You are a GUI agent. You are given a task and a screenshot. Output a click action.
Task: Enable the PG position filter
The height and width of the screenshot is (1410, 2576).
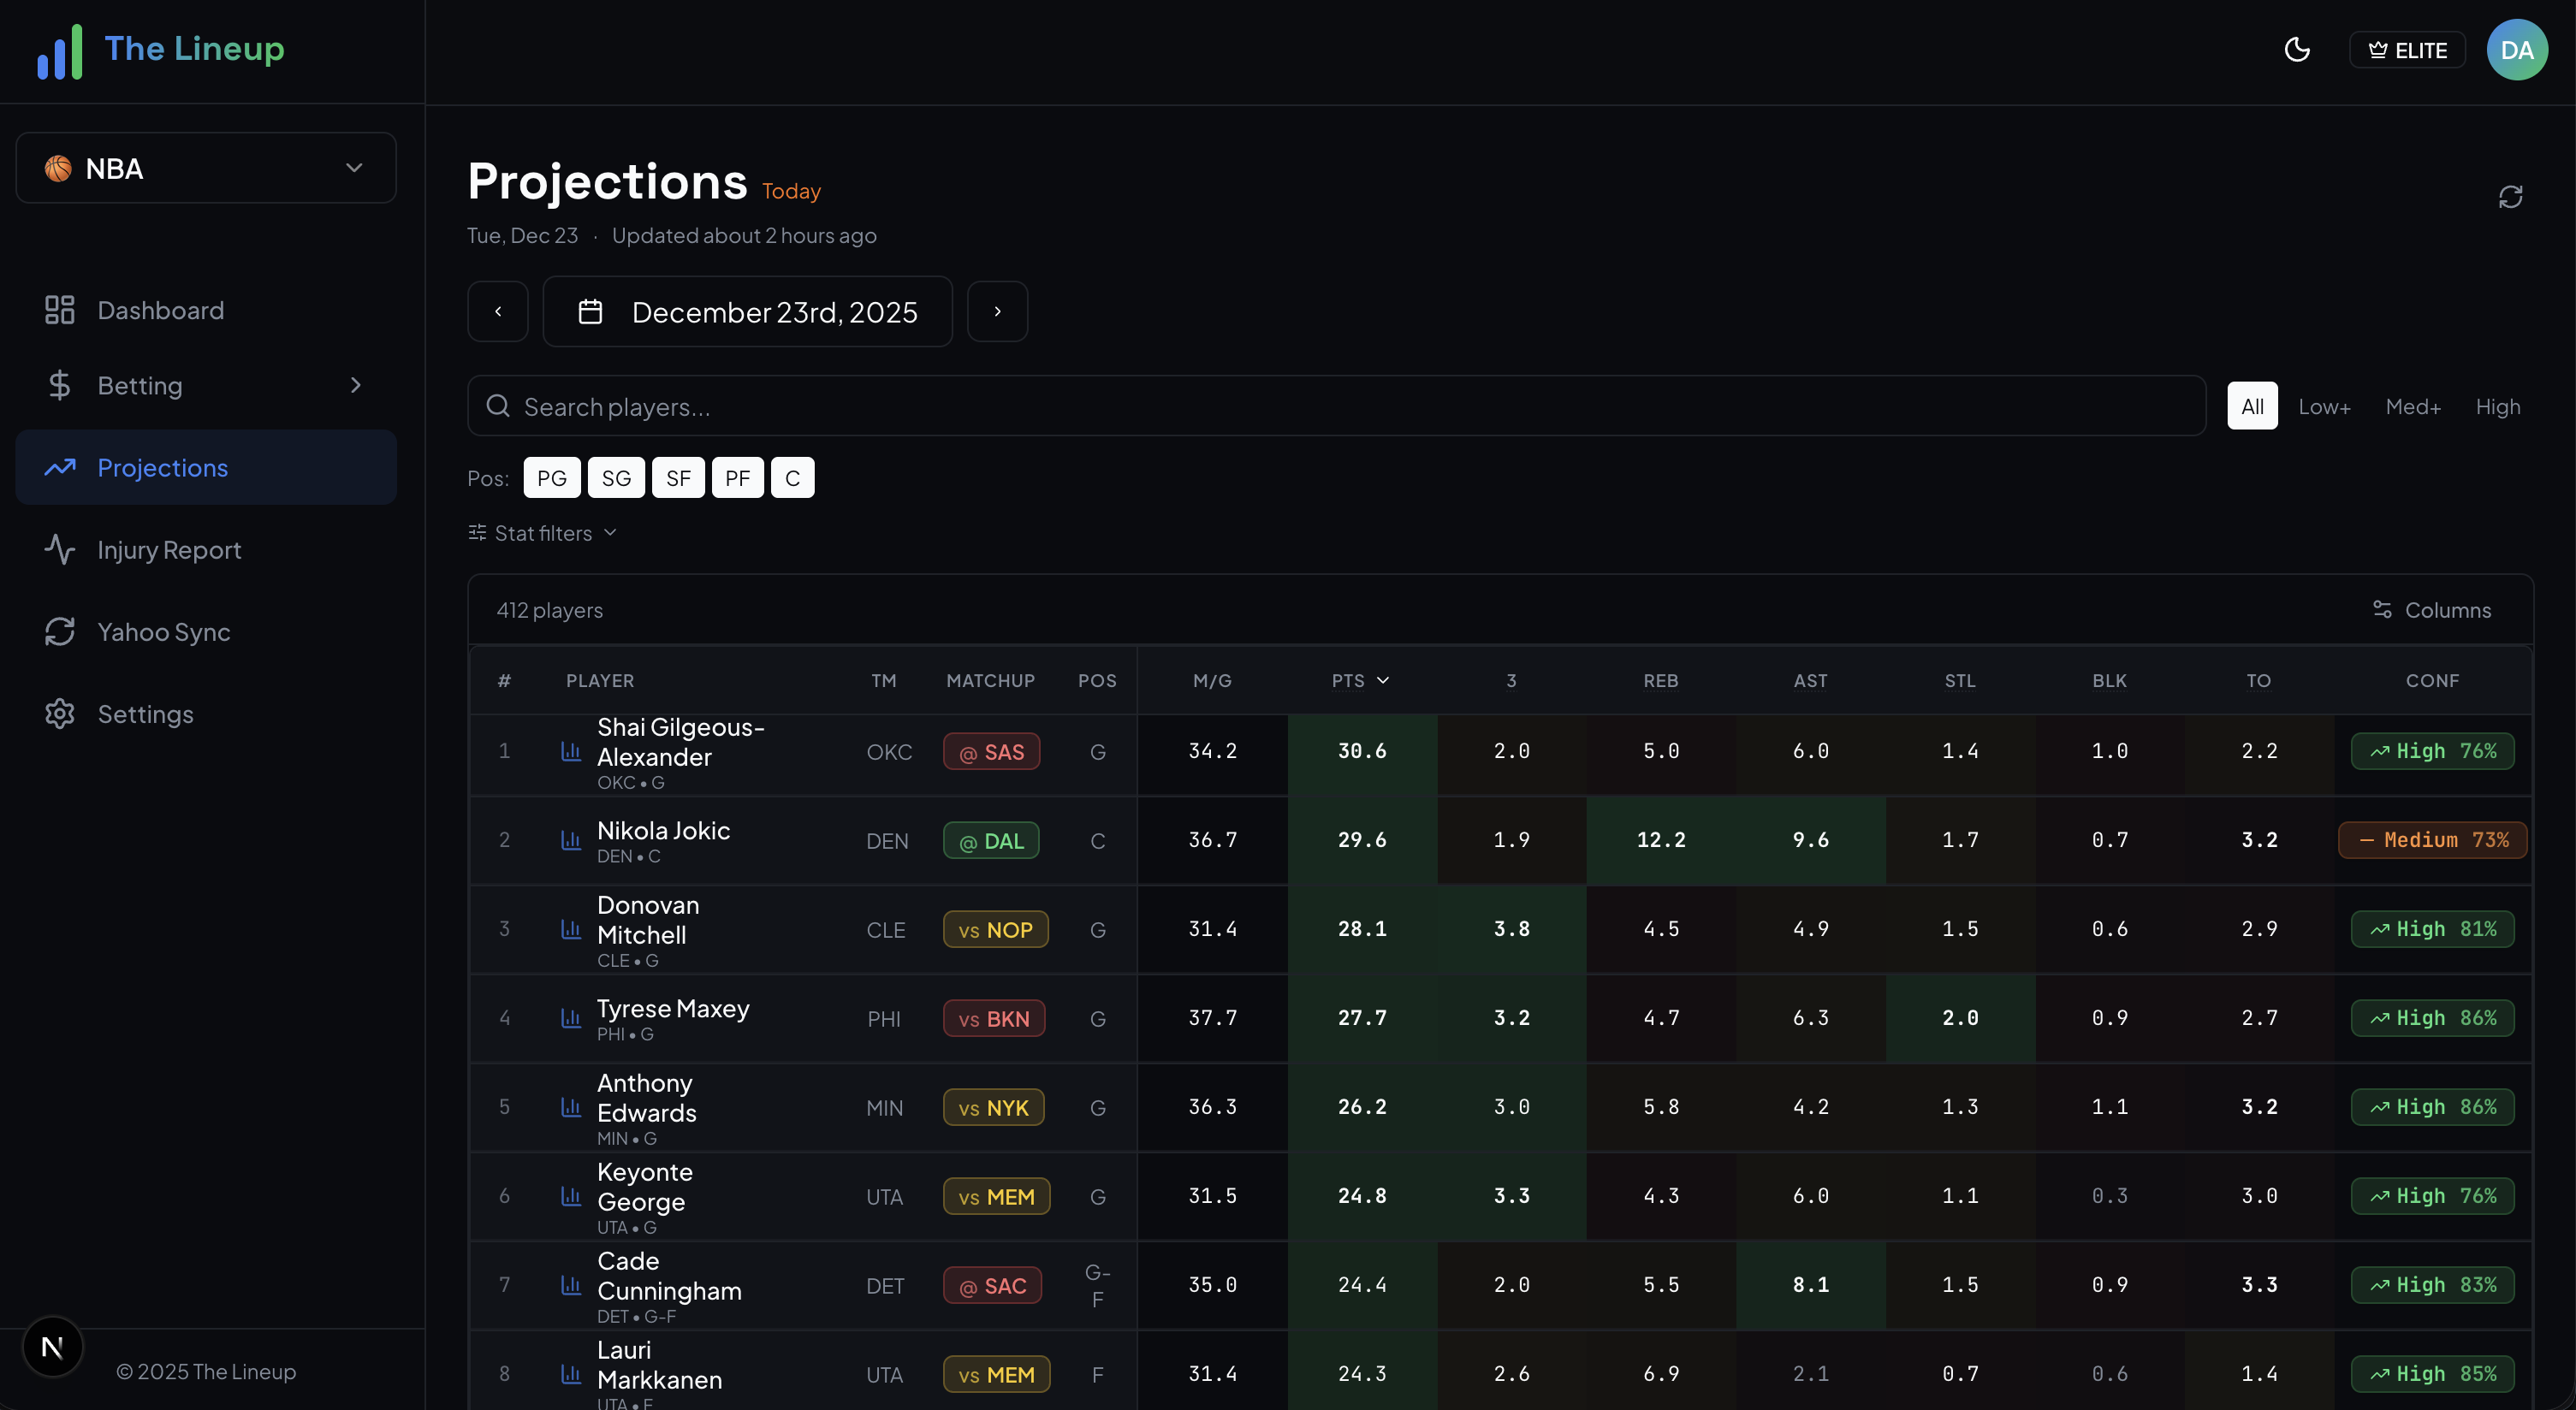[551, 477]
